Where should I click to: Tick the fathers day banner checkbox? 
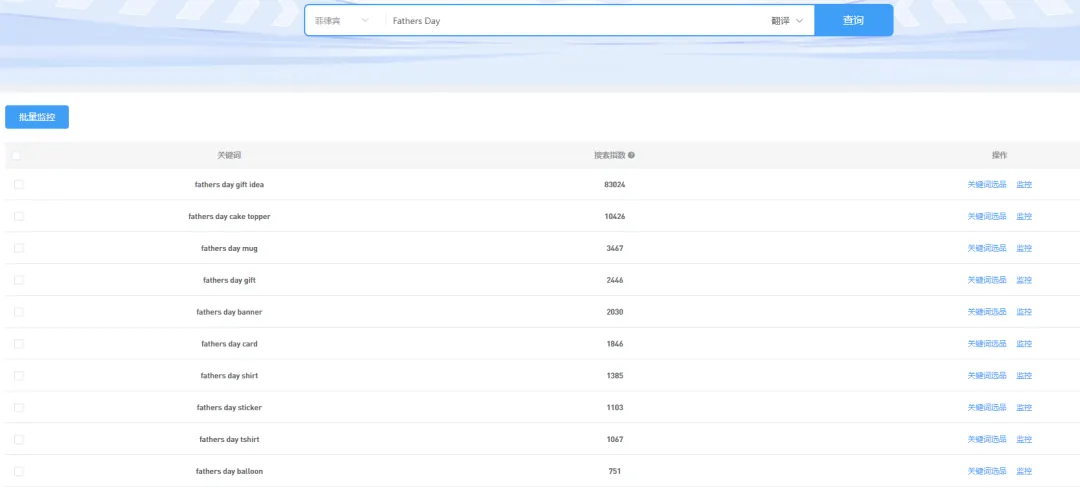(x=19, y=312)
